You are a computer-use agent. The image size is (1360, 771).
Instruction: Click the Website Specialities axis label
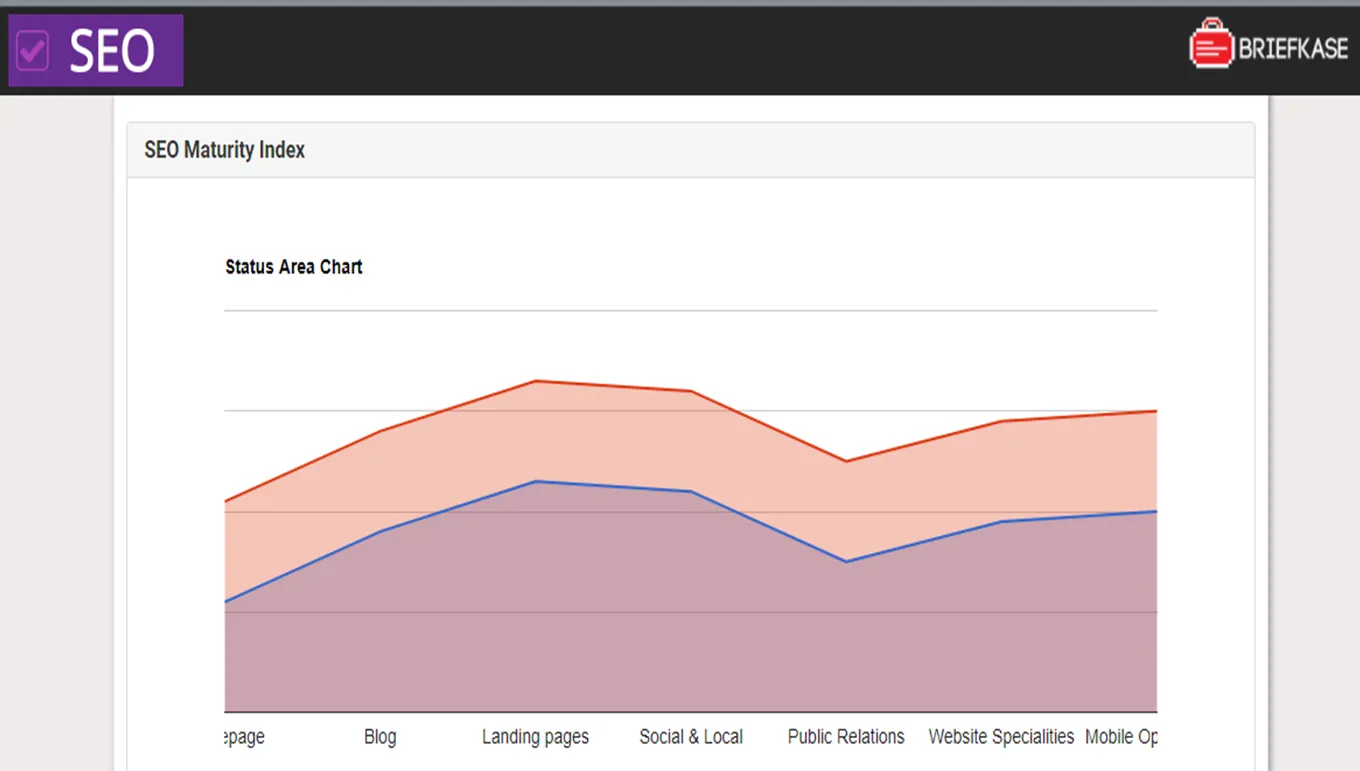pos(1001,737)
